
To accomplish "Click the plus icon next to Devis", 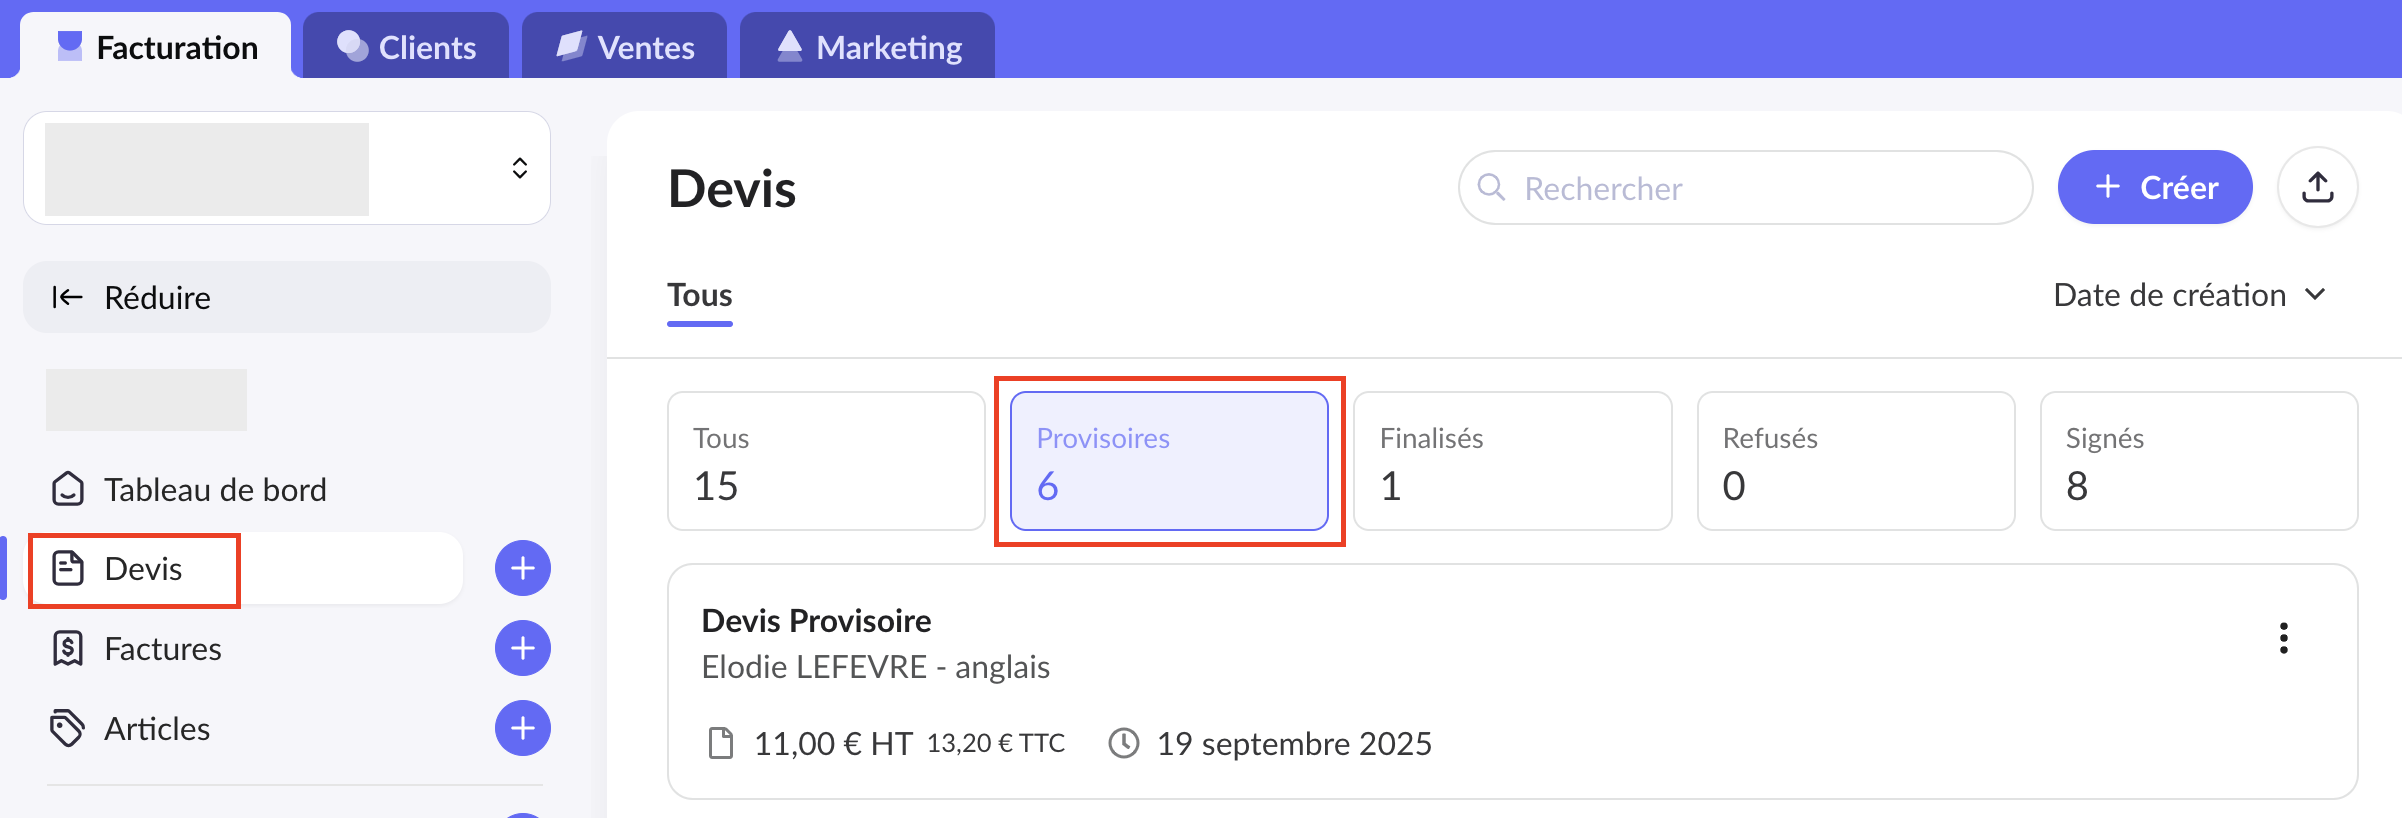I will tap(522, 568).
